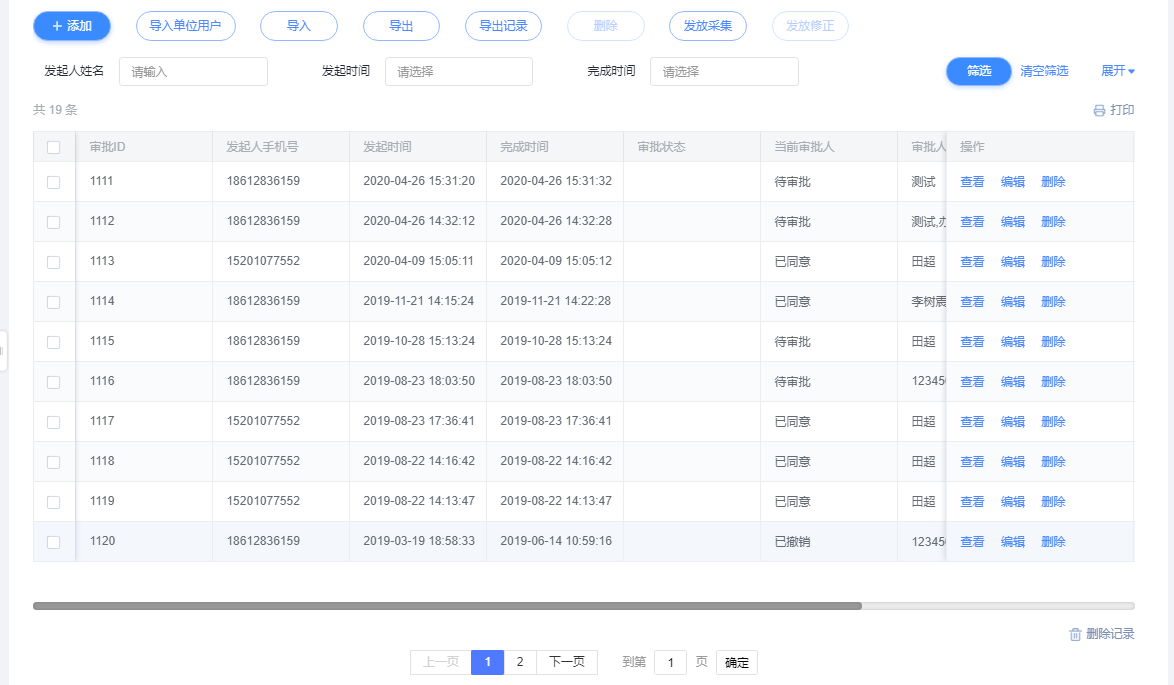Screen dimensions: 1174x685
Task: Open the 完成时间 date picker
Action: [723, 72]
